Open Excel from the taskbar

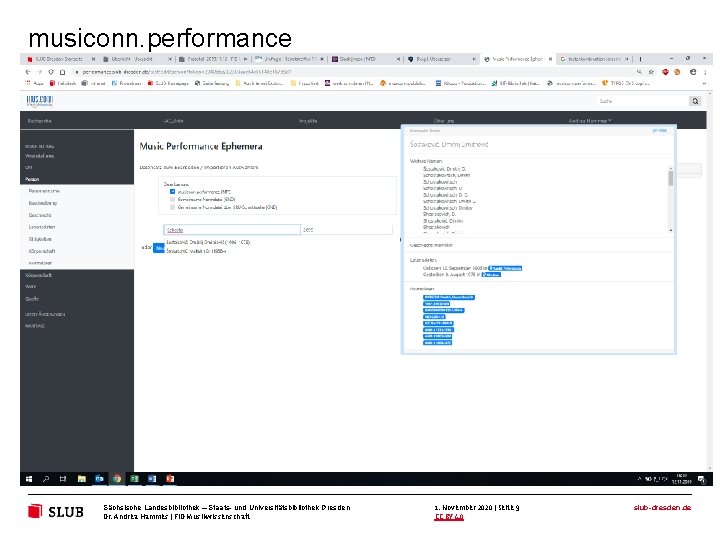135,479
